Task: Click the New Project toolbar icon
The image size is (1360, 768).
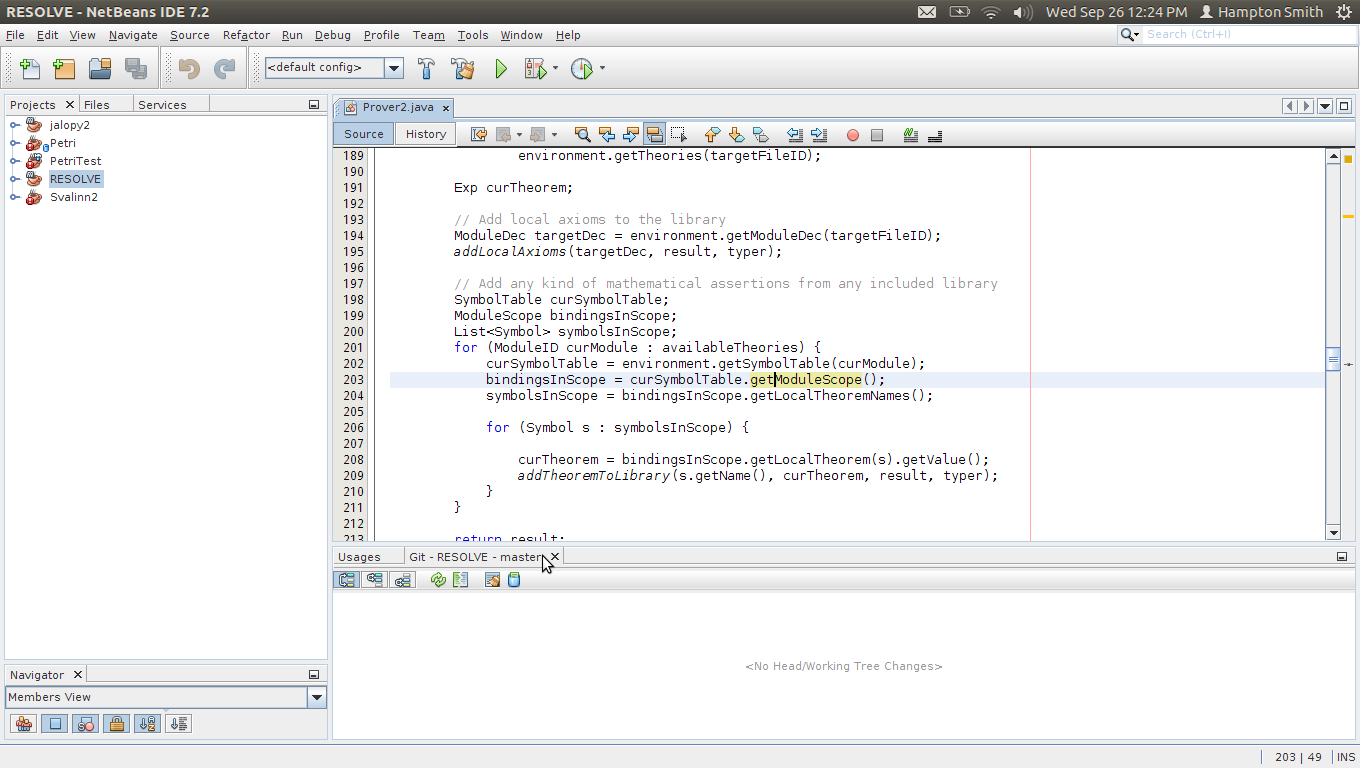Action: pos(63,69)
